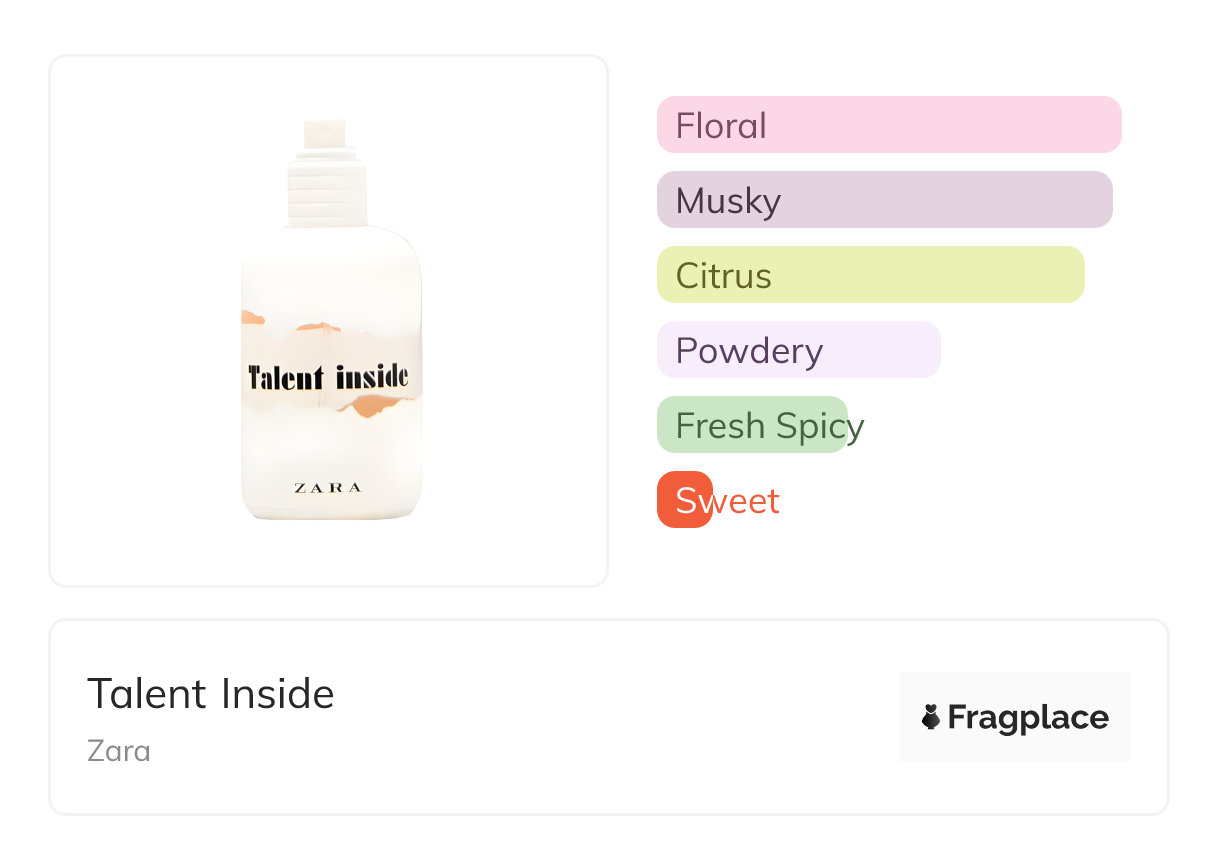Open the Talent Inside fragrance title
This screenshot has height=864, width=1218.
pyautogui.click(x=211, y=694)
